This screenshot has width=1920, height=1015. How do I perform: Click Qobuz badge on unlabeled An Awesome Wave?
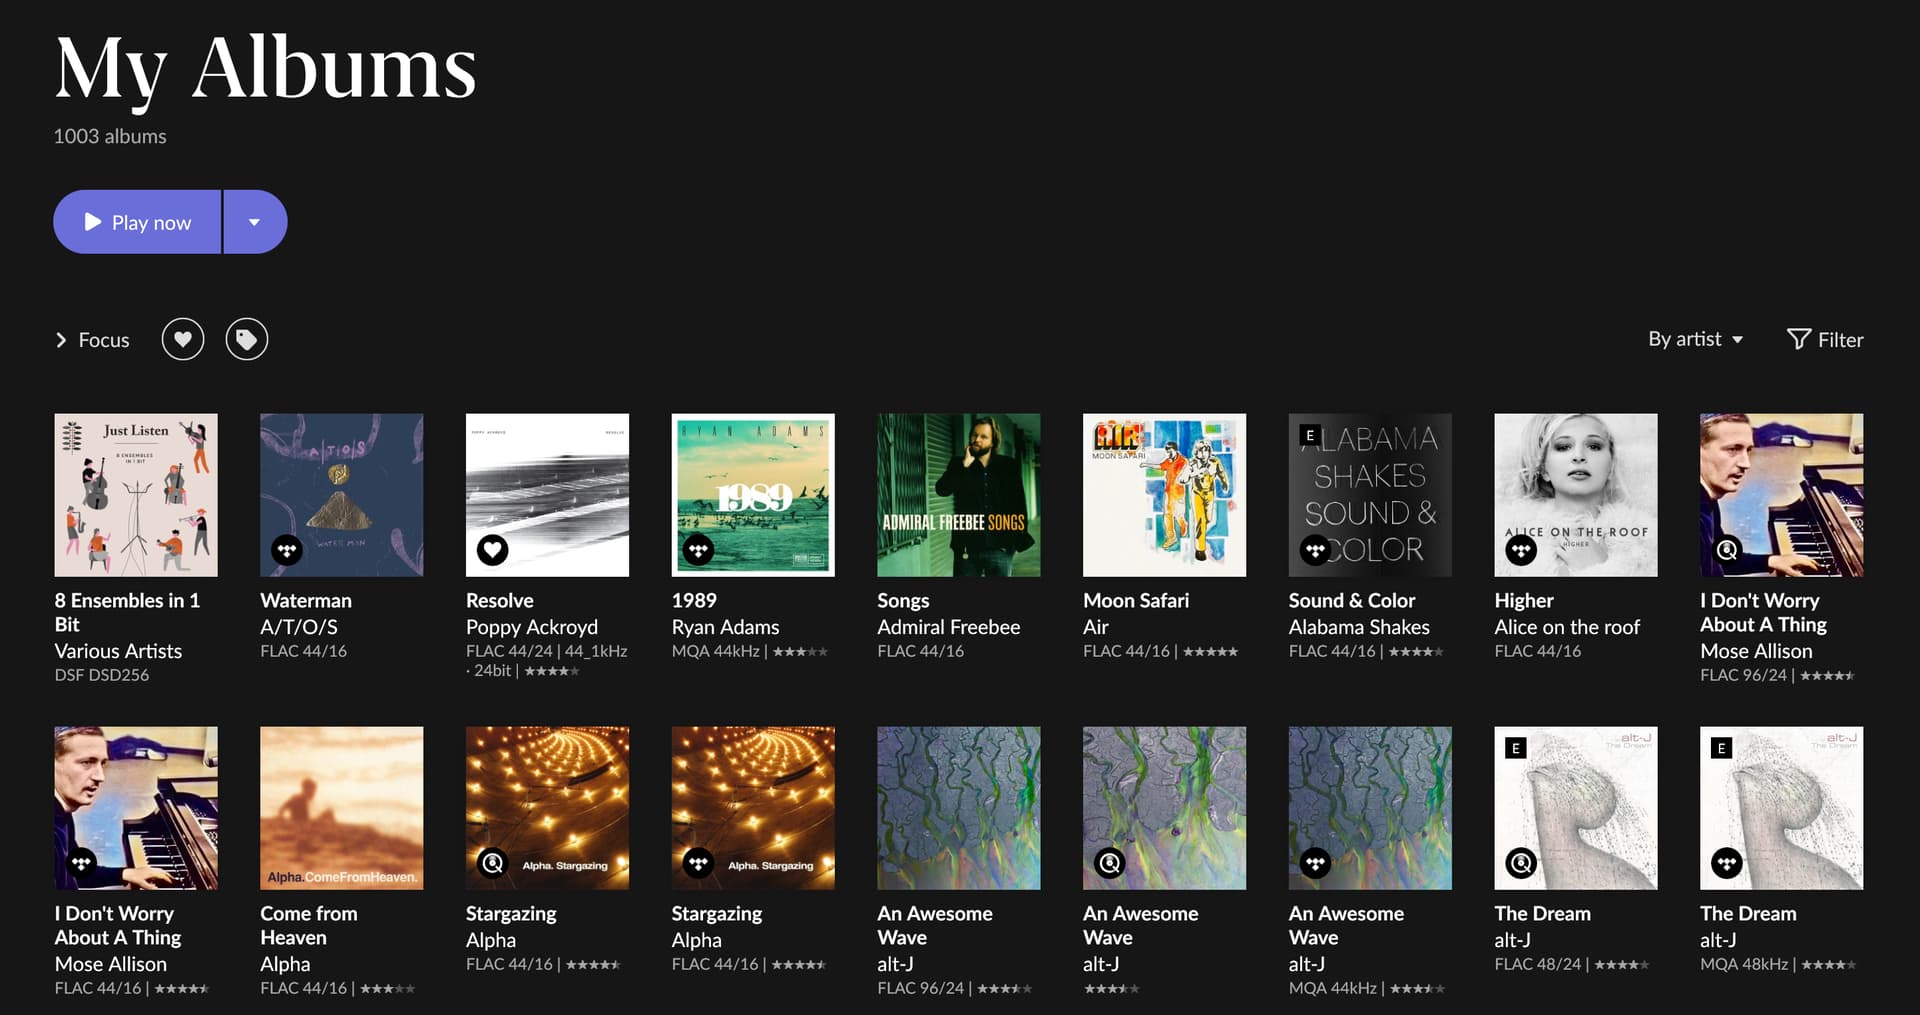[x=1110, y=863]
